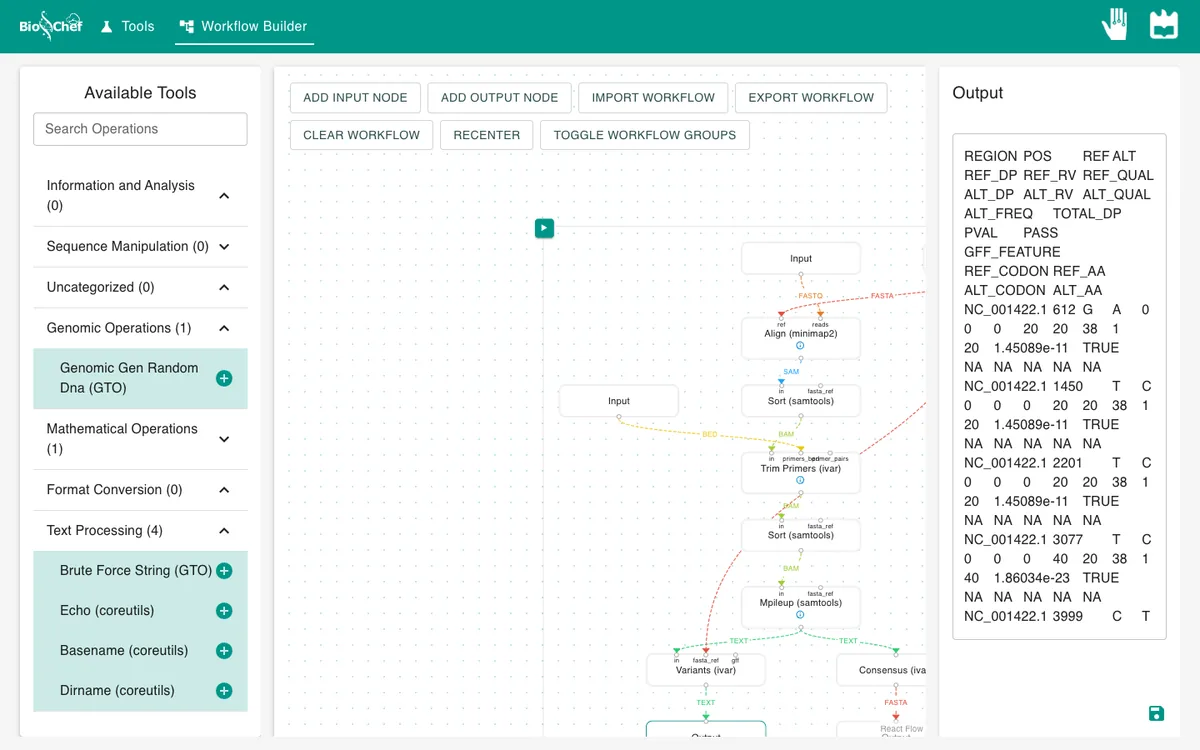
Task: Toggle workflow groups
Action: [x=644, y=135]
